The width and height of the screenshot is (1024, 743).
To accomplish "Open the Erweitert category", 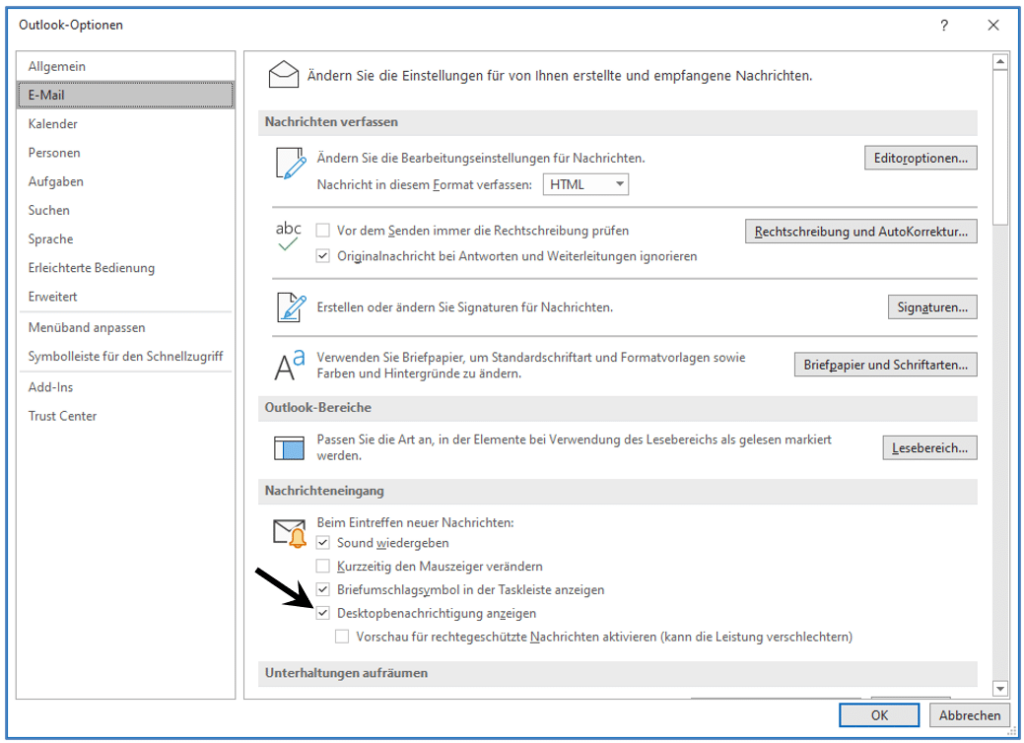I will pyautogui.click(x=125, y=296).
